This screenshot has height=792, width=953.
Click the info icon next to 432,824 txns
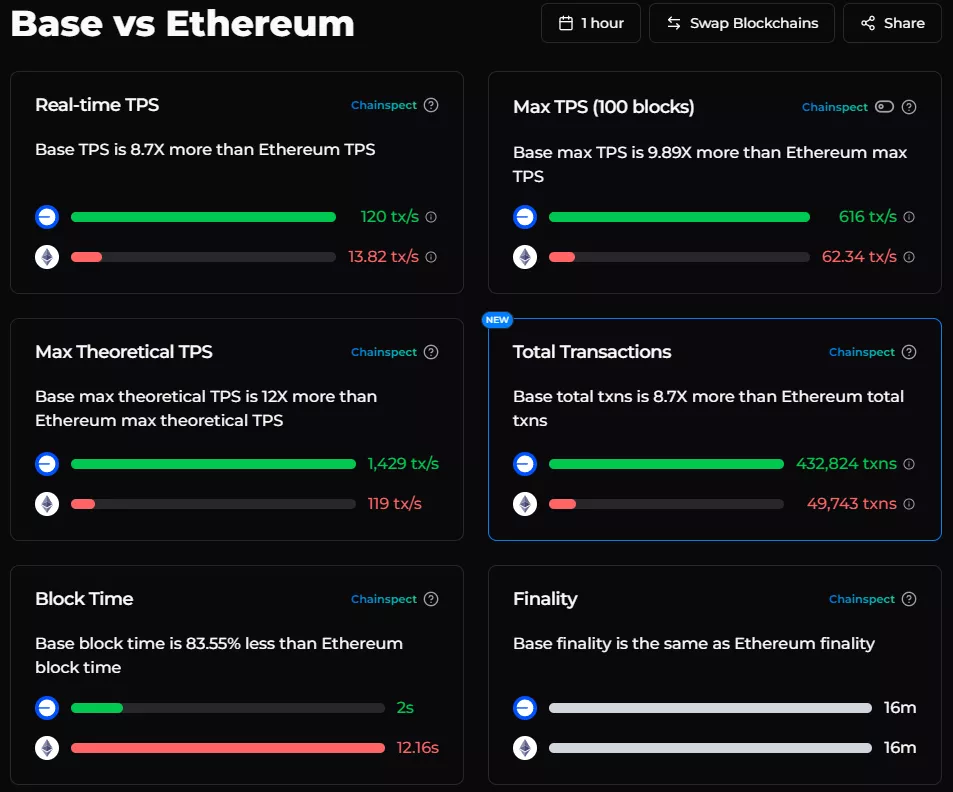coord(908,463)
